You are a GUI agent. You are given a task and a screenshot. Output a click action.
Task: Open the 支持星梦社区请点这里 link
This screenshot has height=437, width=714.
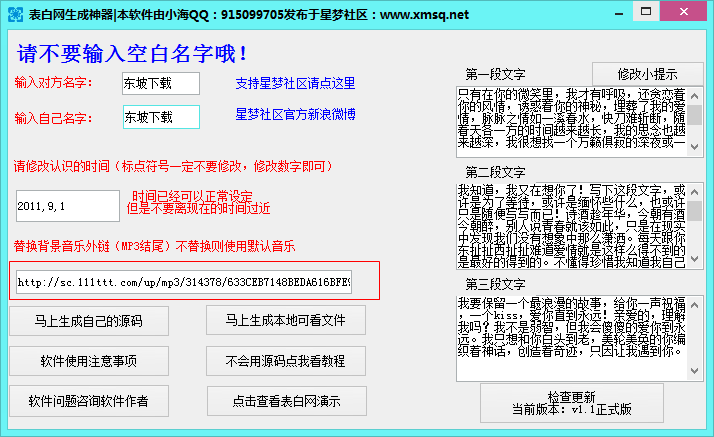point(295,83)
